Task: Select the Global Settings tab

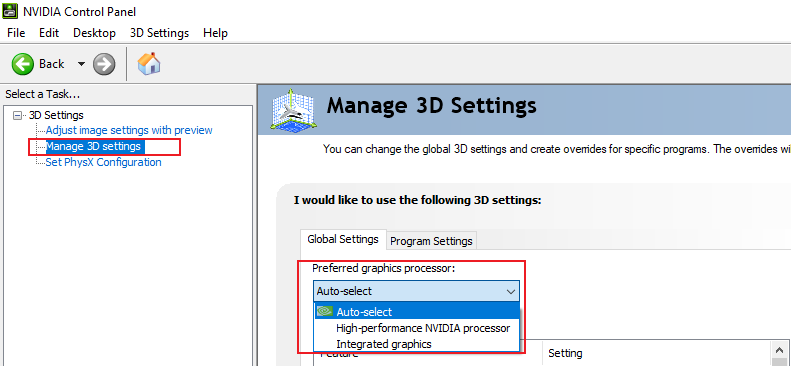Action: (343, 239)
